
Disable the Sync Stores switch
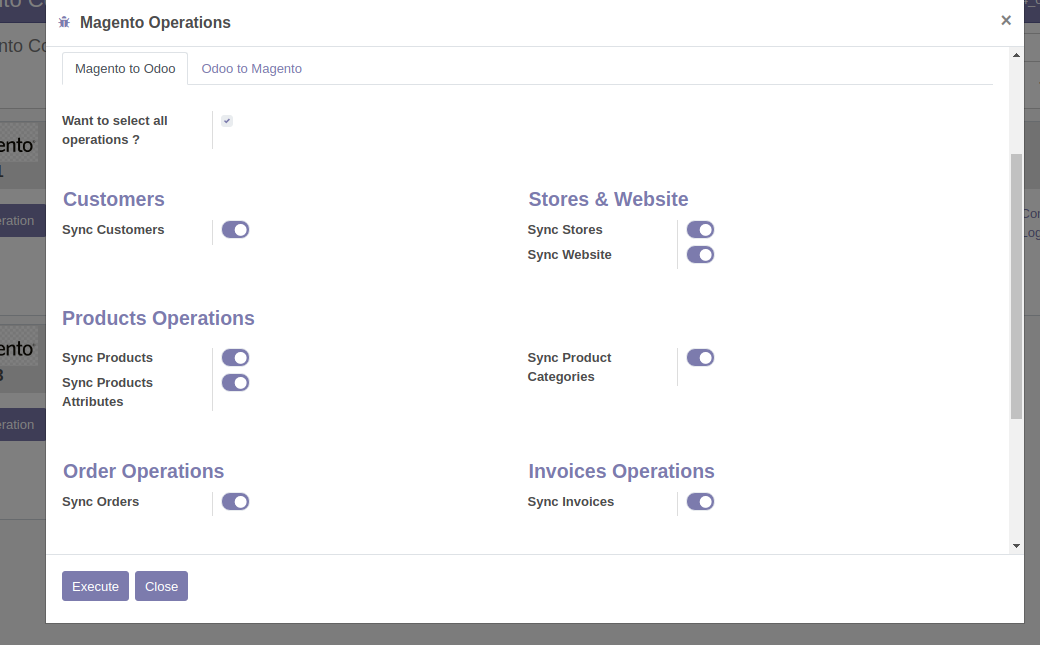[x=700, y=230]
